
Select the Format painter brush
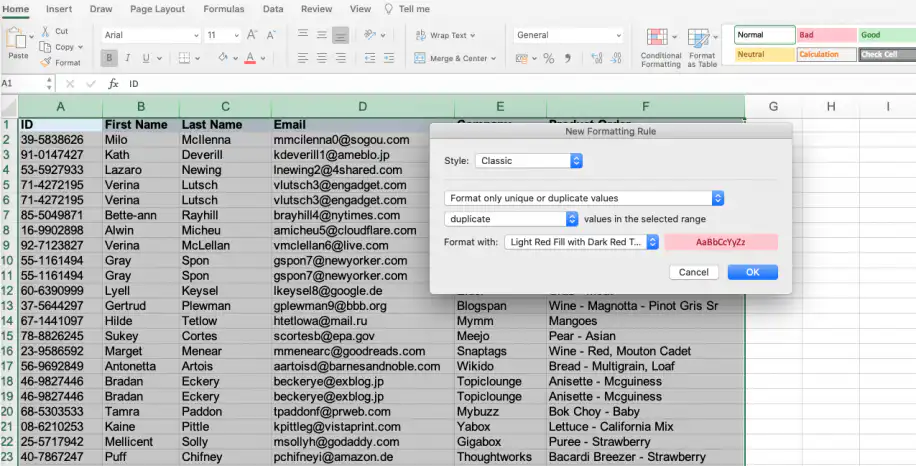[x=46, y=62]
